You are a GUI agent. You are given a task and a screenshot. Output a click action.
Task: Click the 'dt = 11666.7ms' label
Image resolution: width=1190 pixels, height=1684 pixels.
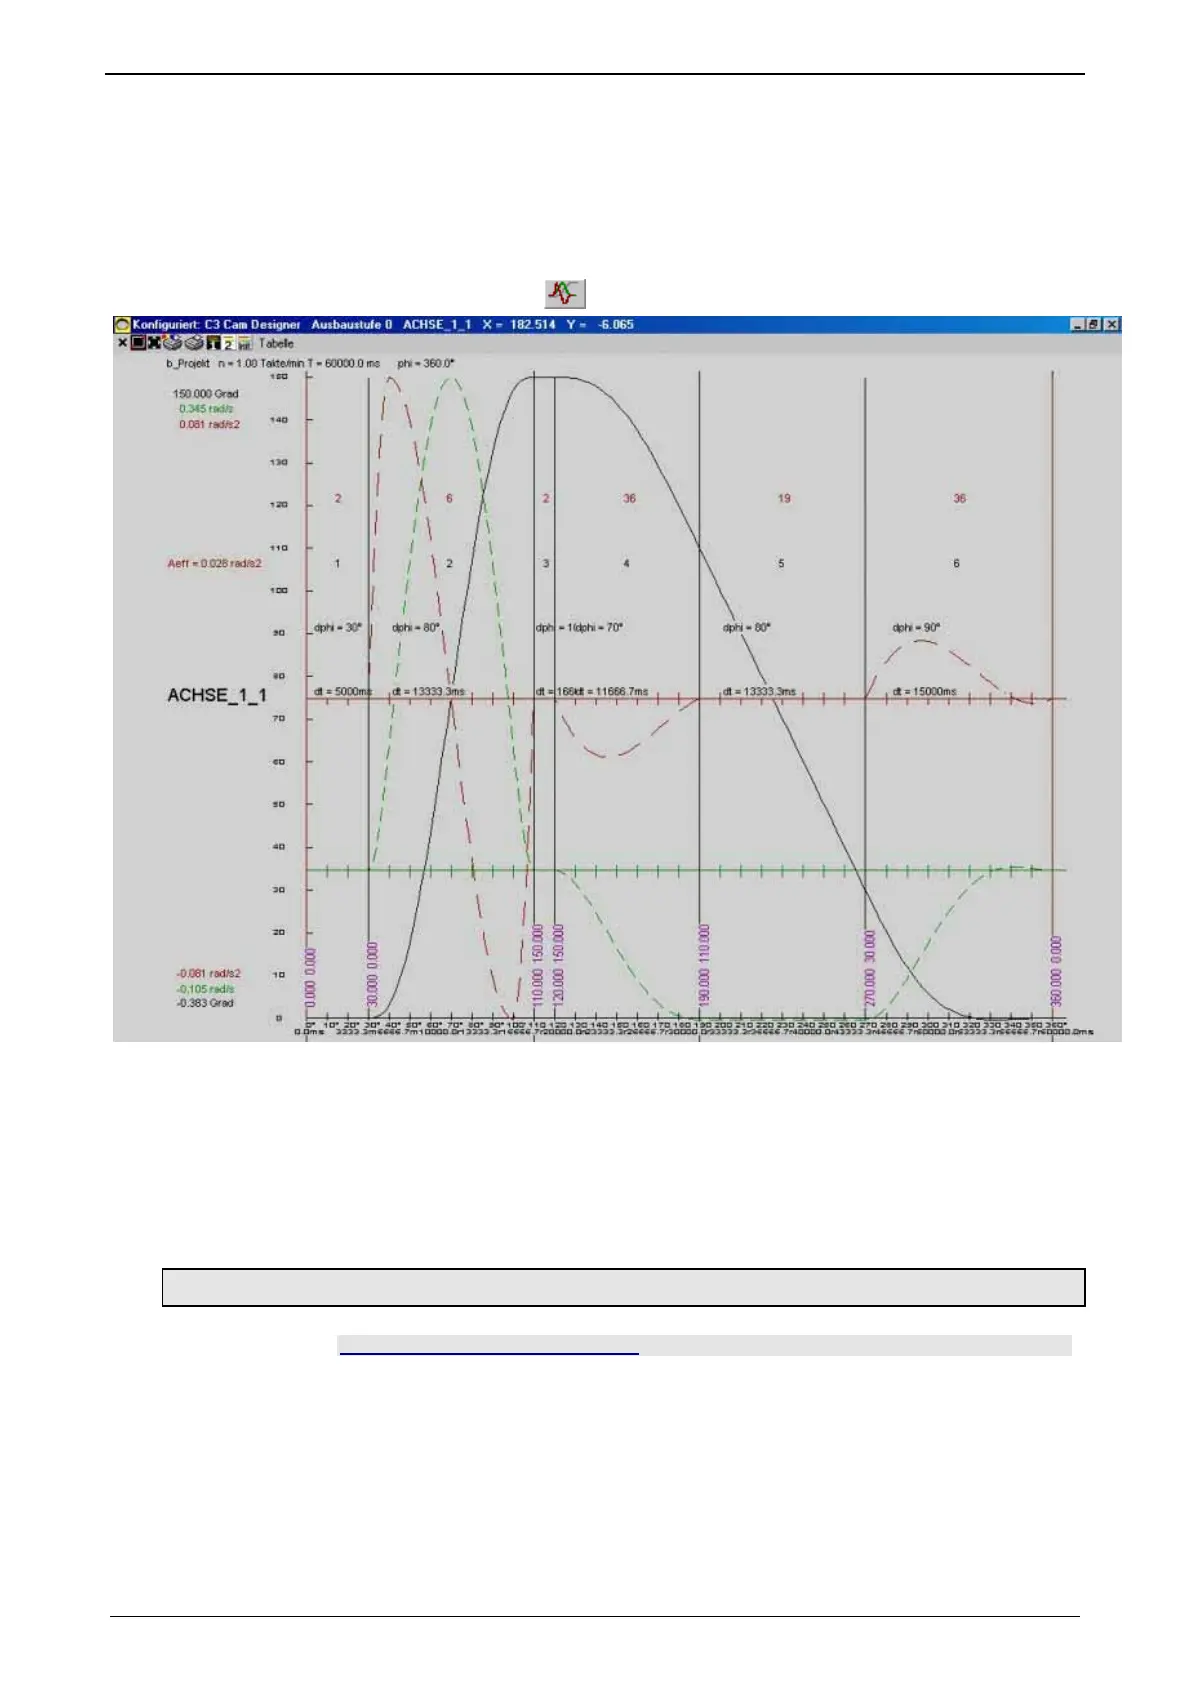612,691
